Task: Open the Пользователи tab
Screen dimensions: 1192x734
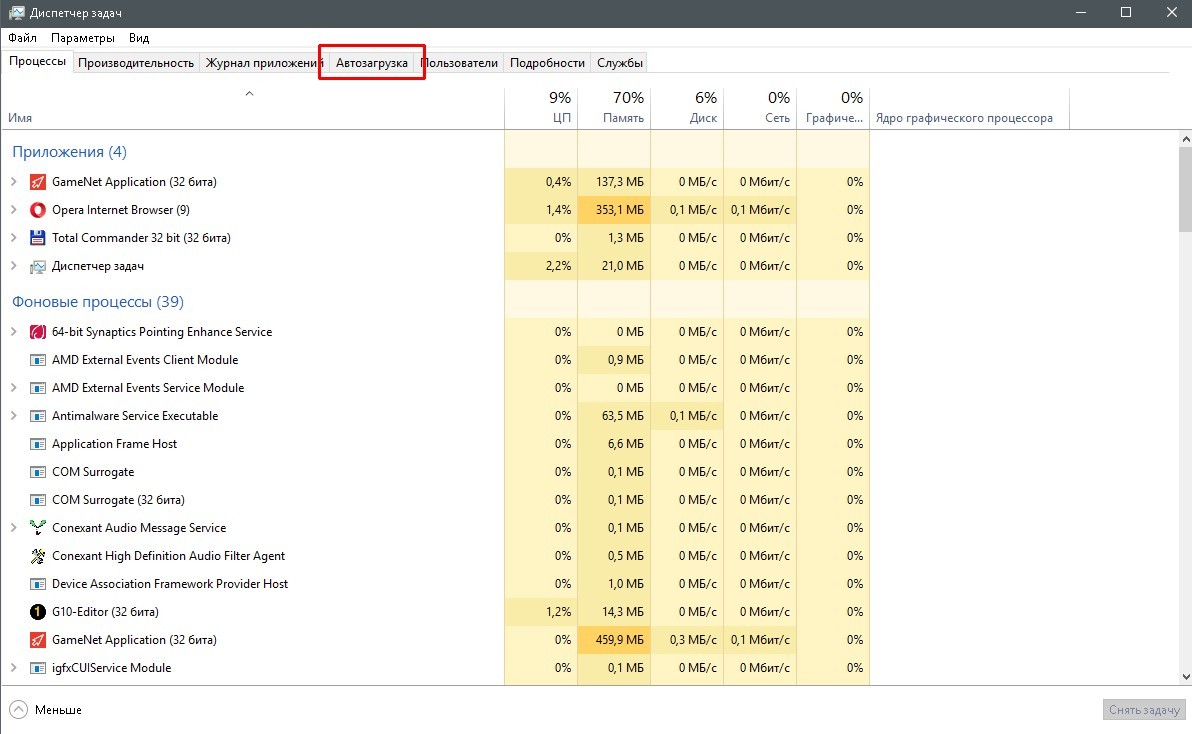Action: 459,63
